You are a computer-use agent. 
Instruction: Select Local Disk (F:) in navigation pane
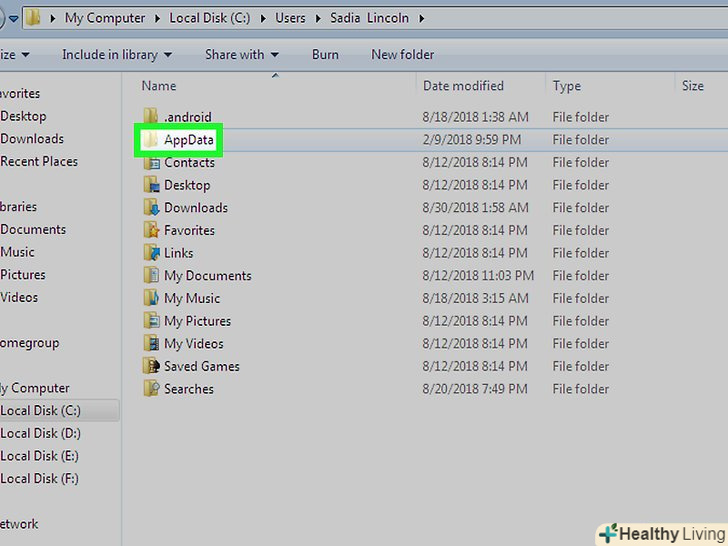39,479
